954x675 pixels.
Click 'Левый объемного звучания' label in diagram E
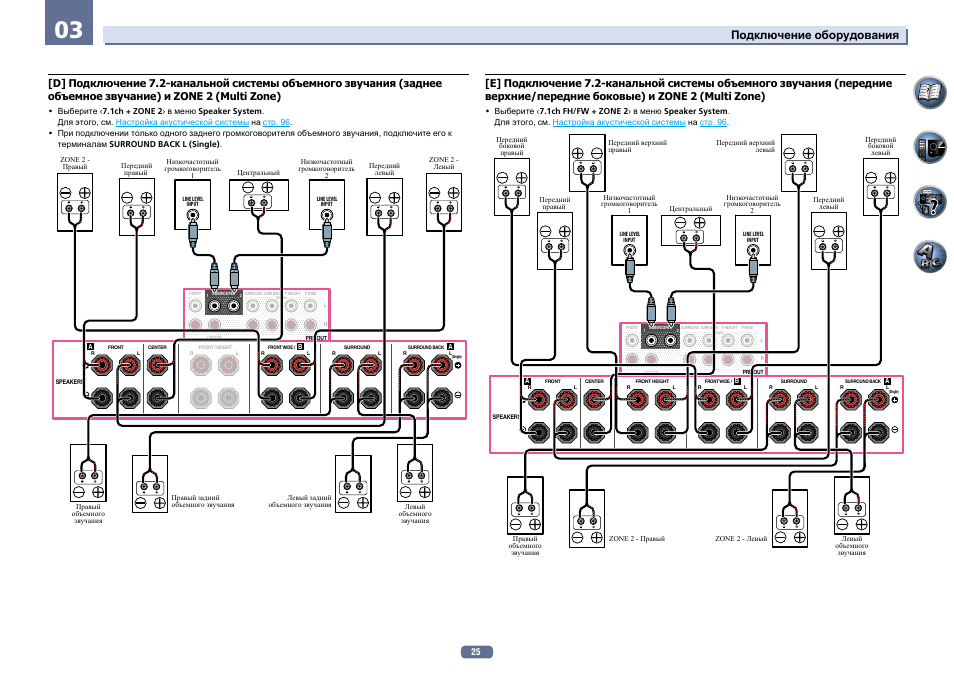click(852, 546)
